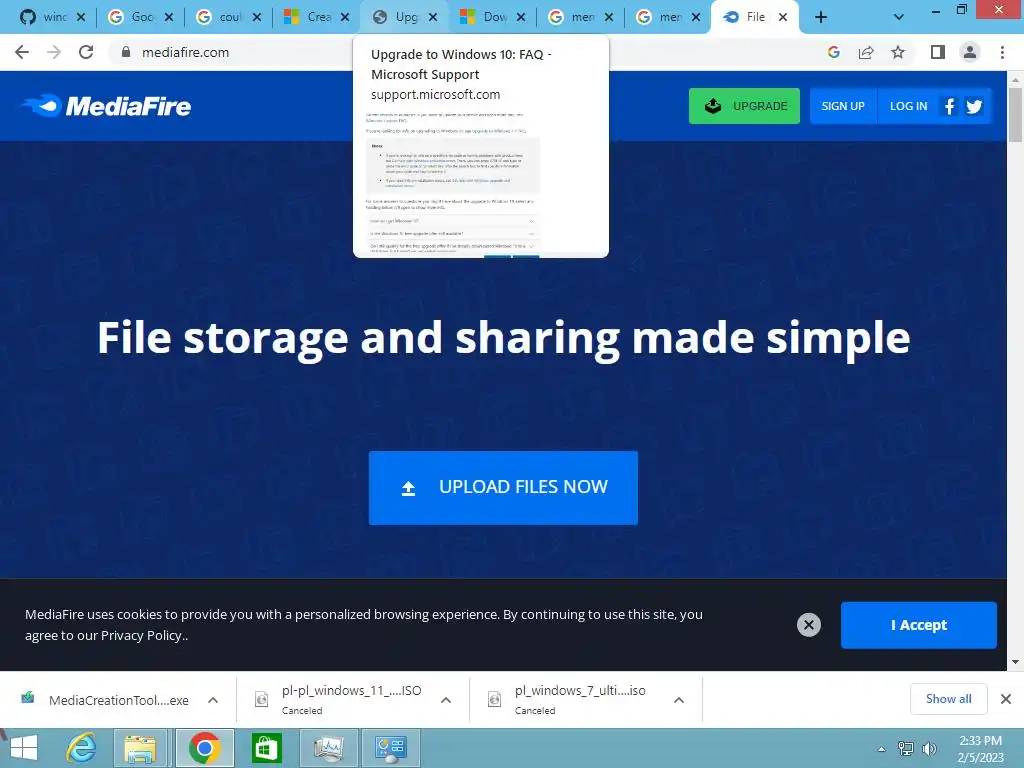Open File Explorer from the taskbar

pyautogui.click(x=140, y=748)
